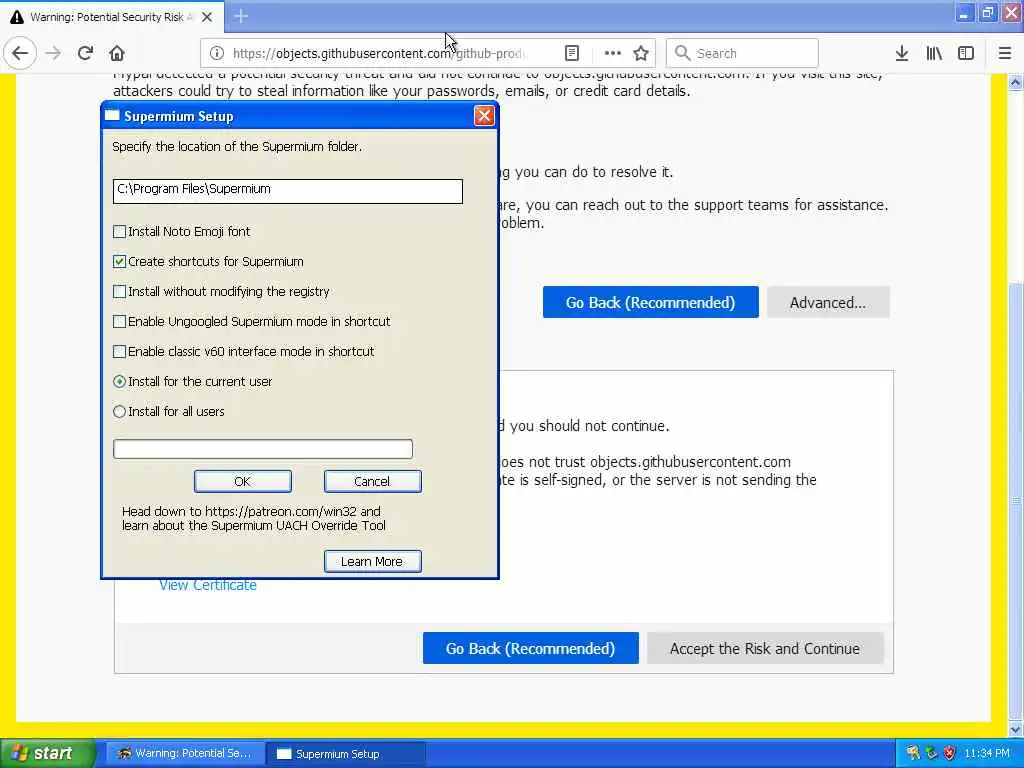This screenshot has width=1024, height=768.
Task: Toggle Reader View icon in address bar
Action: 571,54
